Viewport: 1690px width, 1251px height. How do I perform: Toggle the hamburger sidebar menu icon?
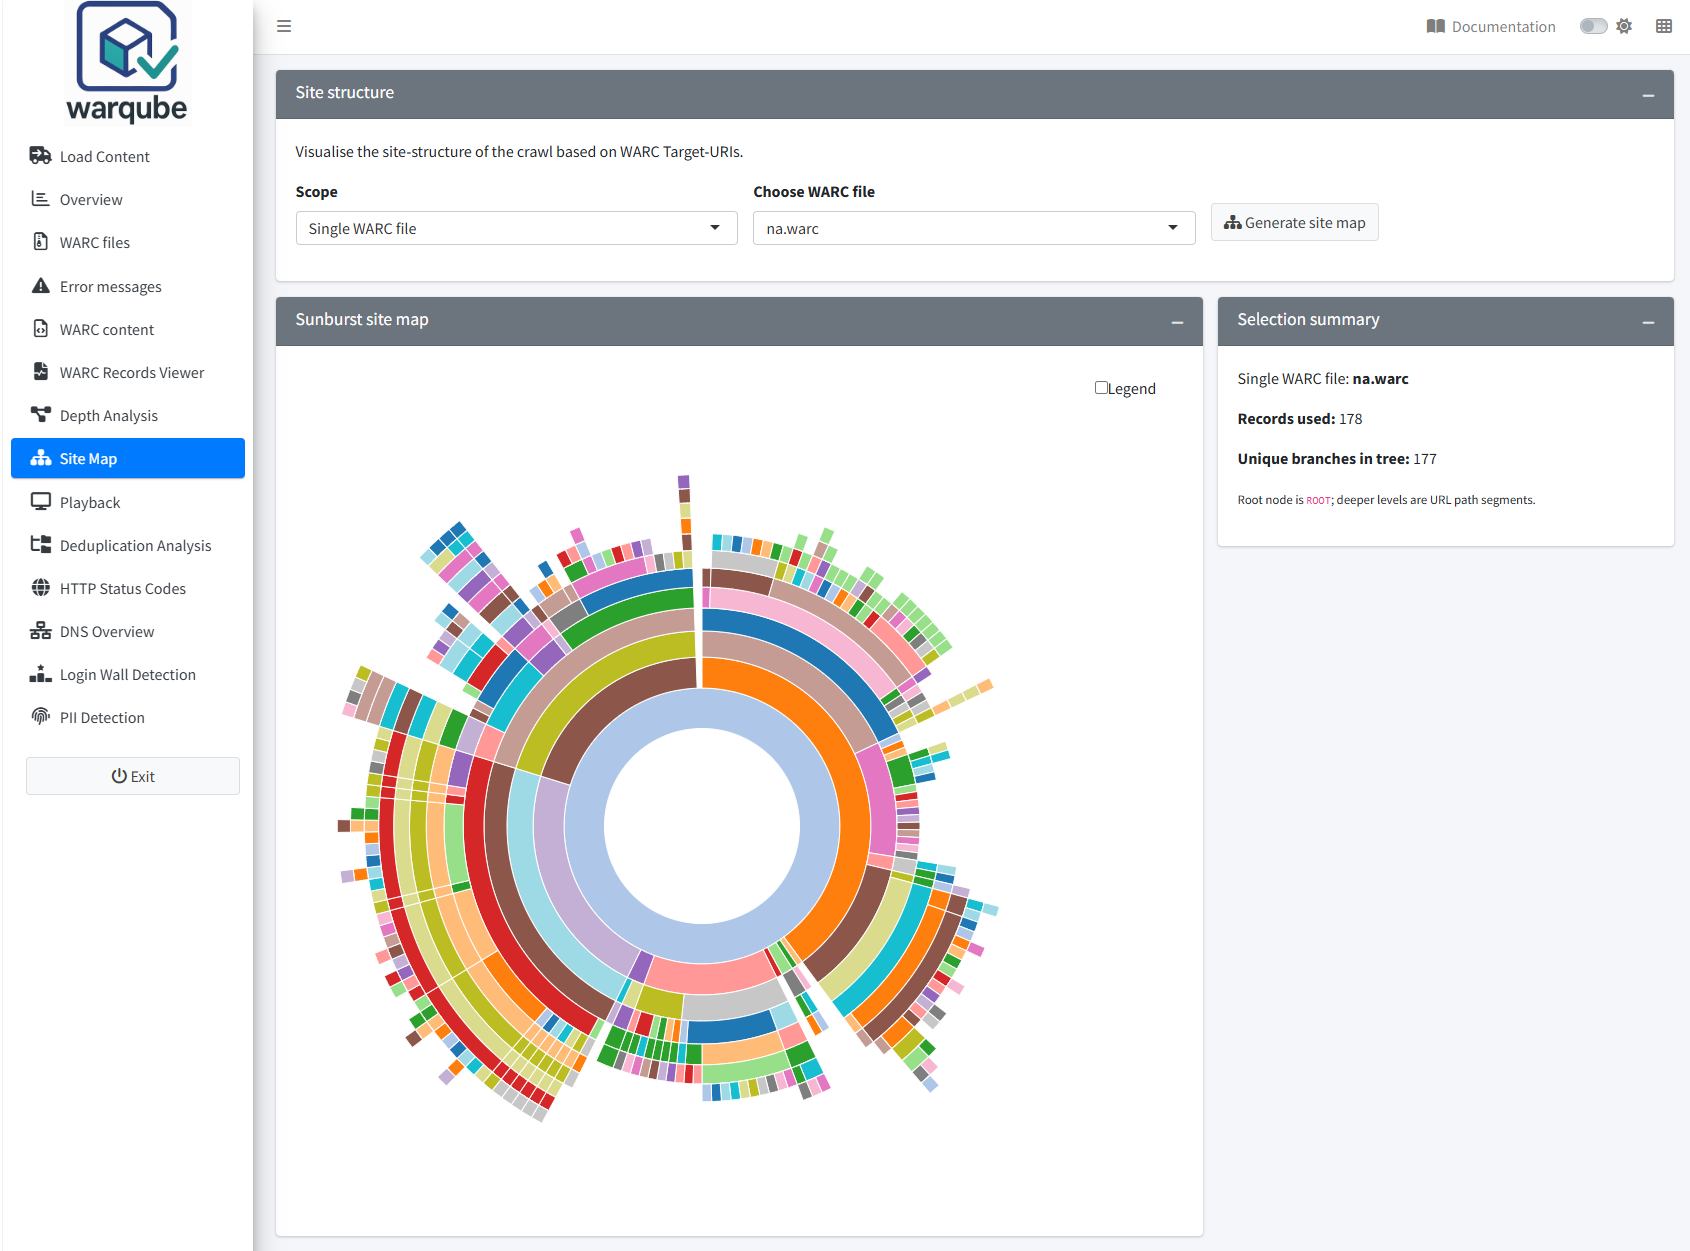click(284, 26)
